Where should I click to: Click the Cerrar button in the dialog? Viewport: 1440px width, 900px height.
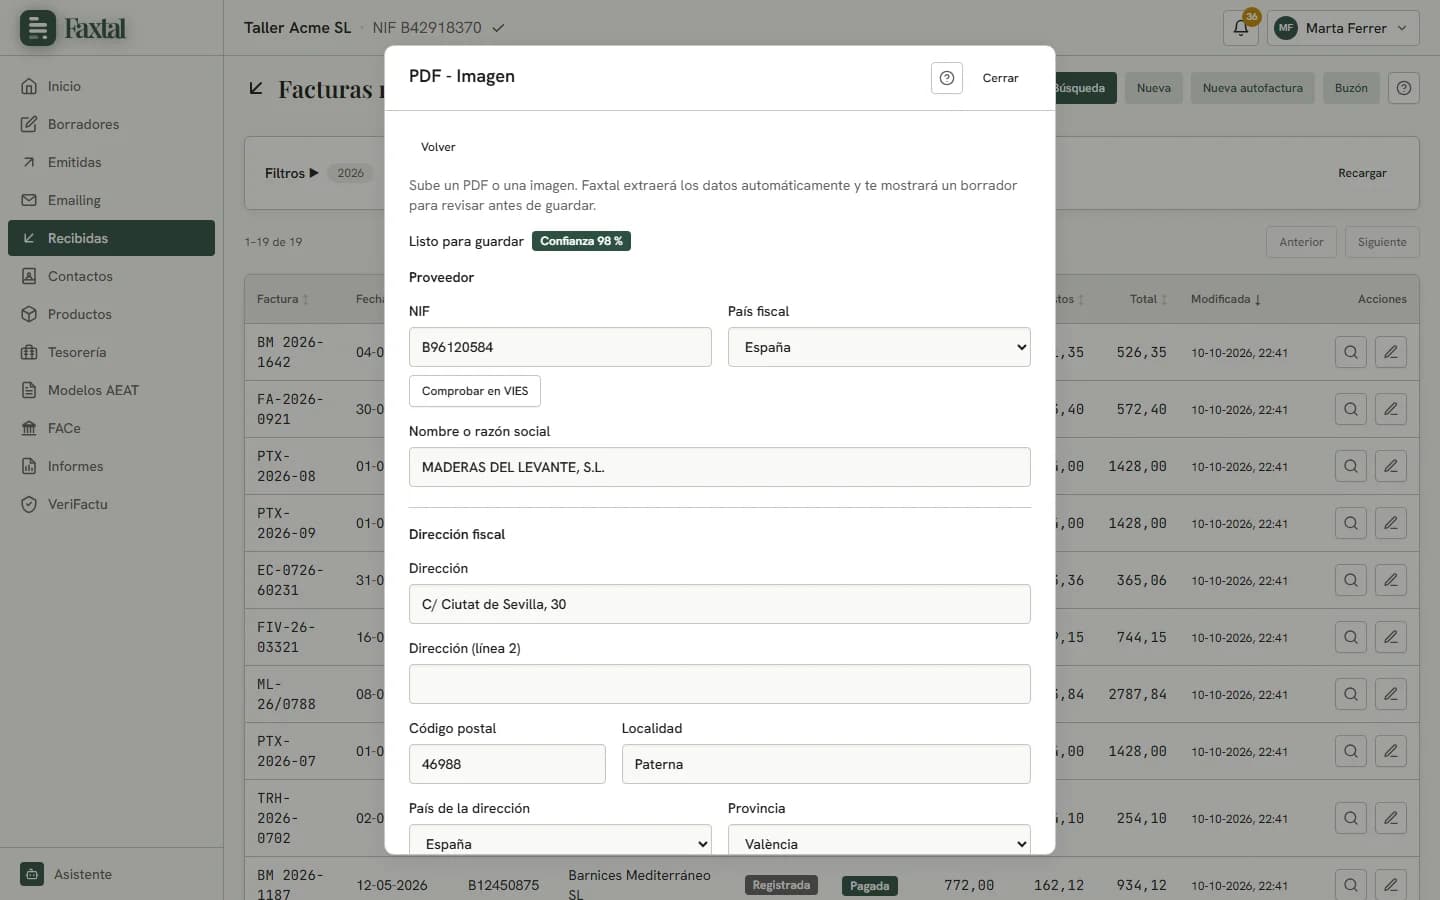(x=1000, y=78)
